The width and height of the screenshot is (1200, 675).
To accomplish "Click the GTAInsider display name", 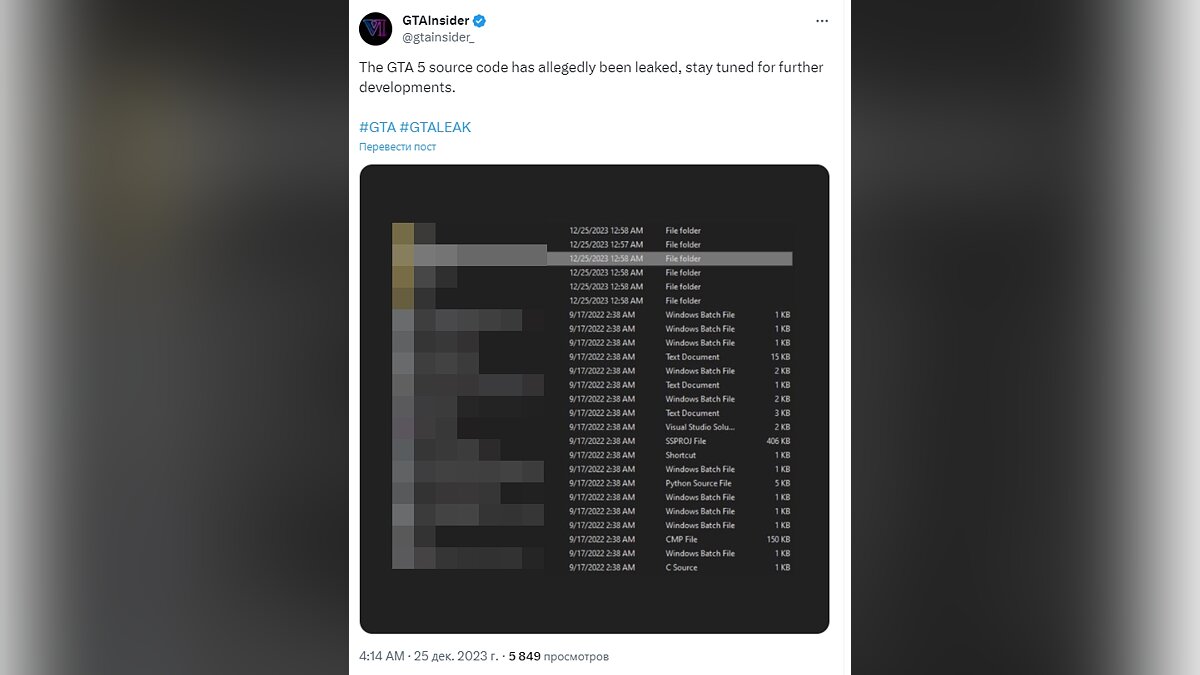I will coord(435,21).
